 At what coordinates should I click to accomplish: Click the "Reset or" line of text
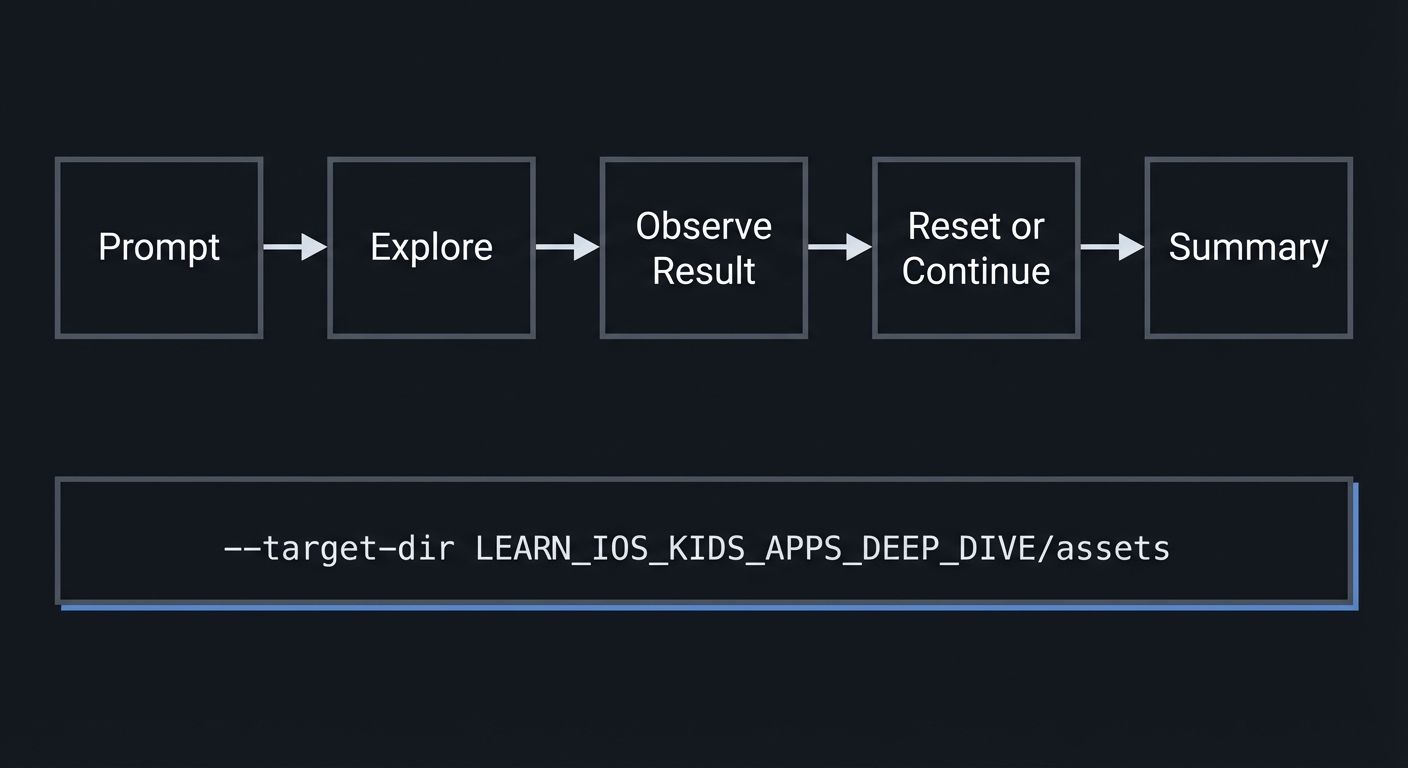click(976, 226)
